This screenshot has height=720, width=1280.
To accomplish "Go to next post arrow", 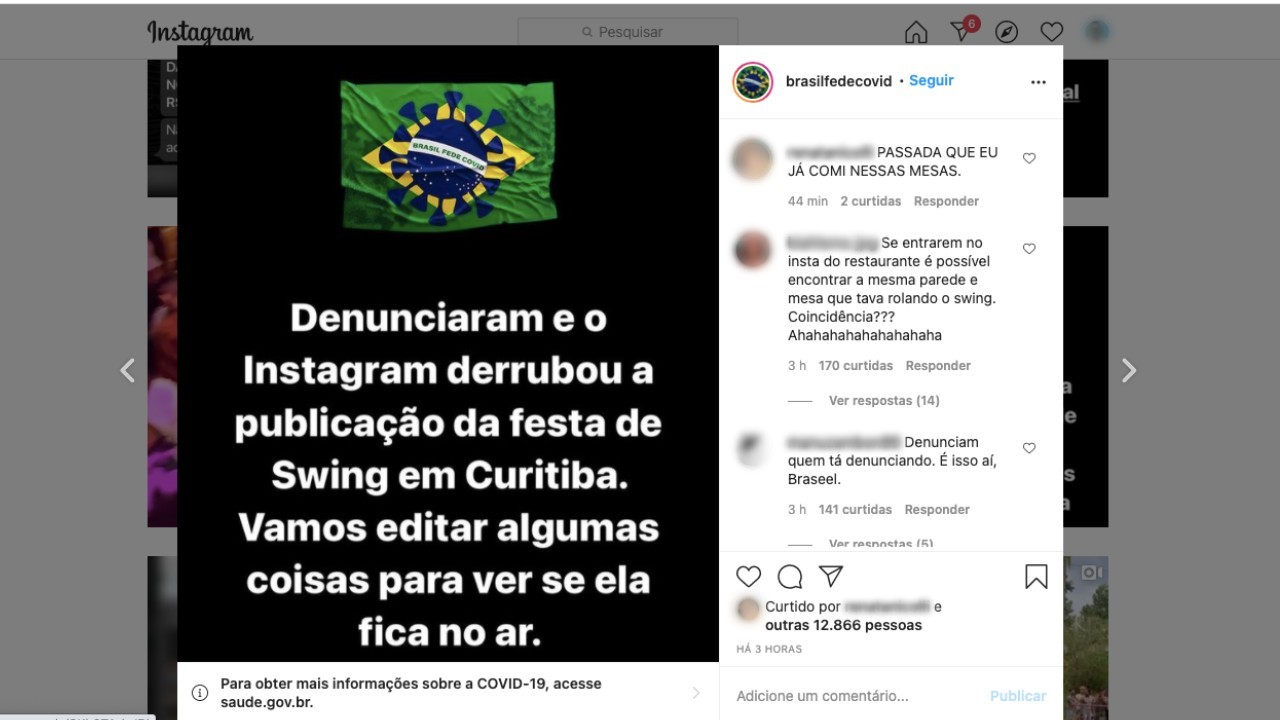I will pyautogui.click(x=1129, y=371).
